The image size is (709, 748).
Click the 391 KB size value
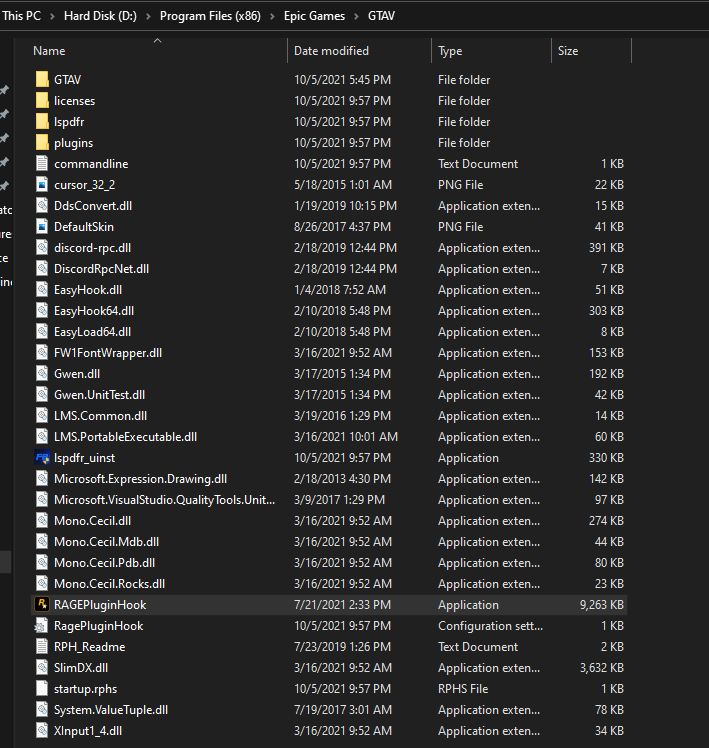pos(606,248)
